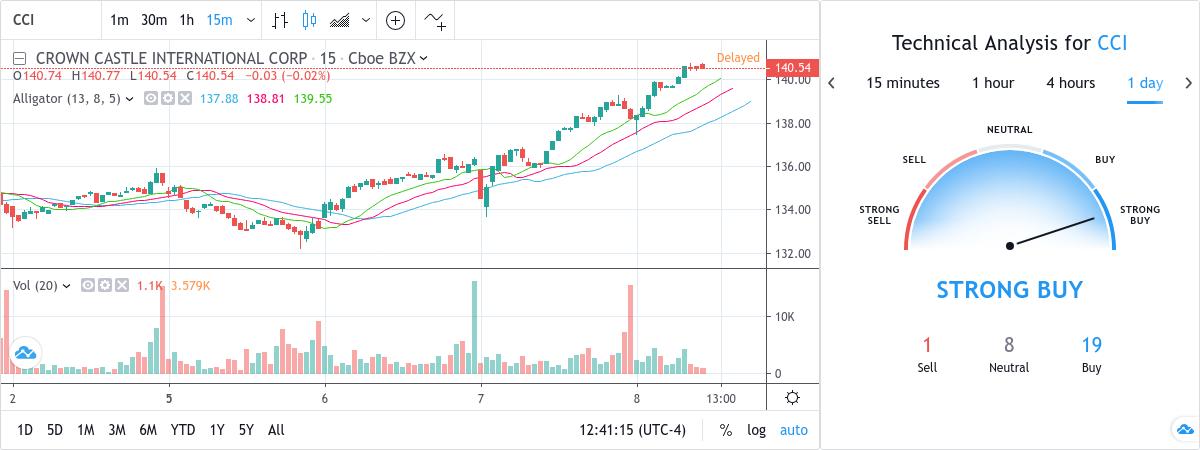Set date range to 5D
1200x450 pixels.
55,430
